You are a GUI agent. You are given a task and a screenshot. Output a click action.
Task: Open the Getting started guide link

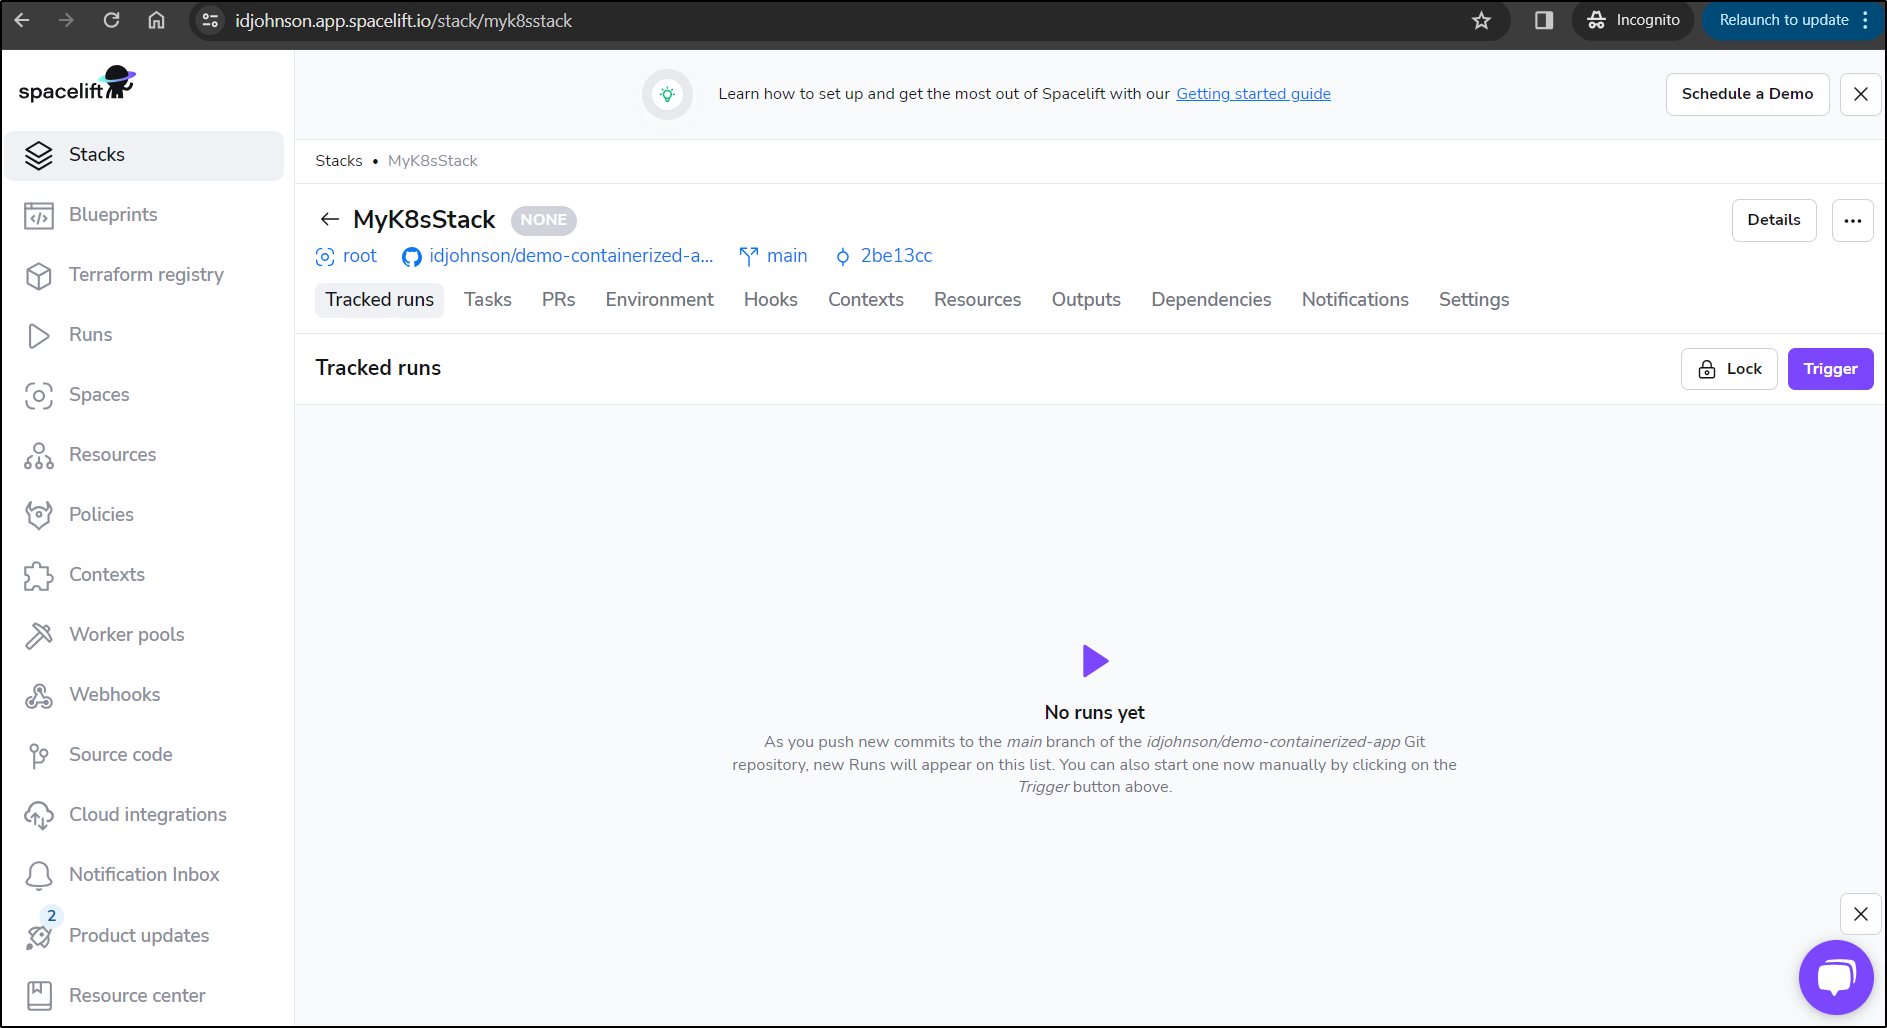[x=1253, y=94]
